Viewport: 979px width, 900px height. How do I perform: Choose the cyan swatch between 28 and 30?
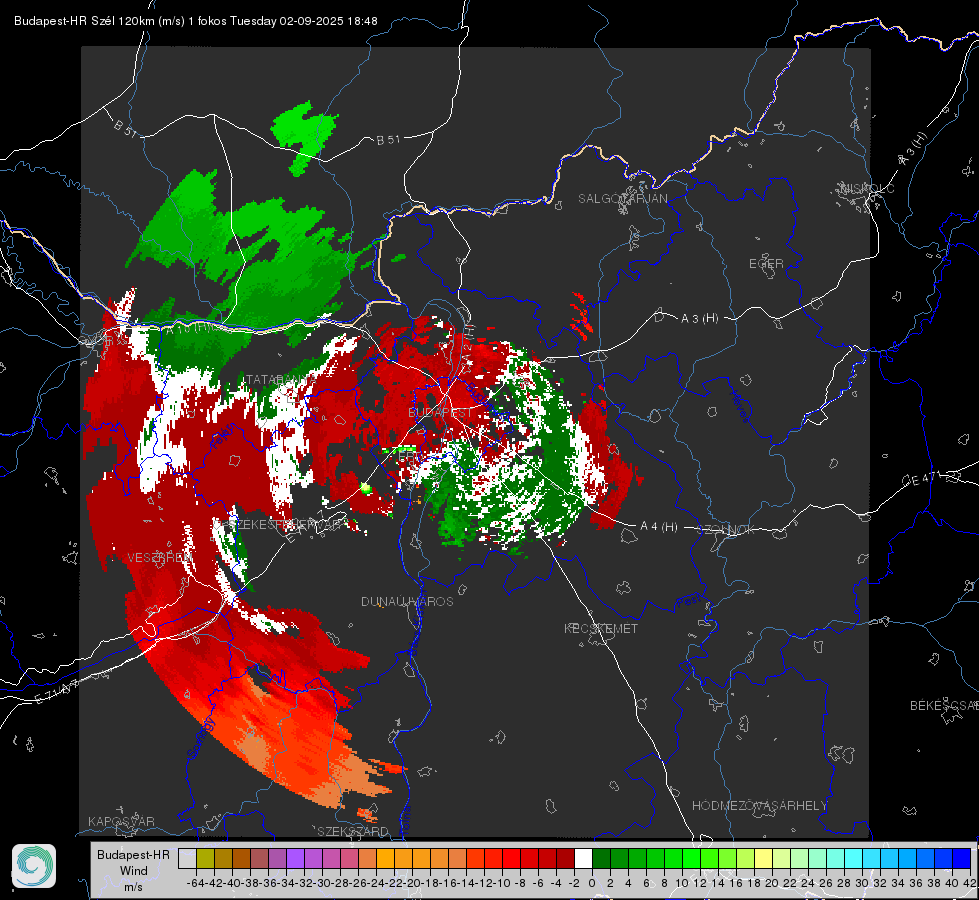pyautogui.click(x=854, y=858)
